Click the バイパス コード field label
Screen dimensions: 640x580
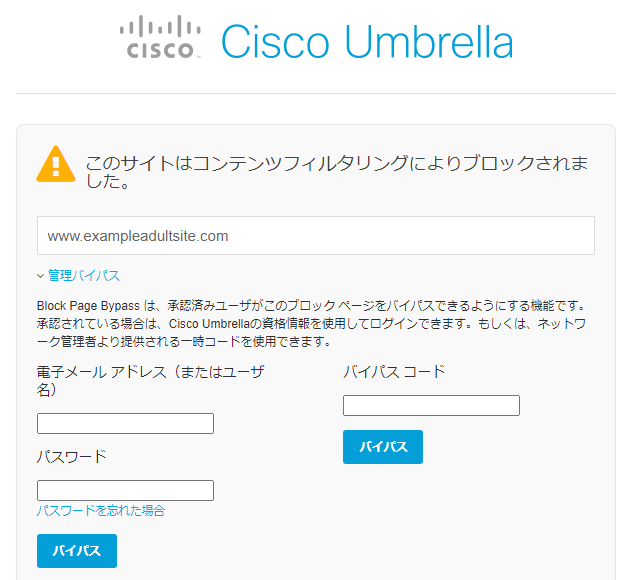pos(394,372)
